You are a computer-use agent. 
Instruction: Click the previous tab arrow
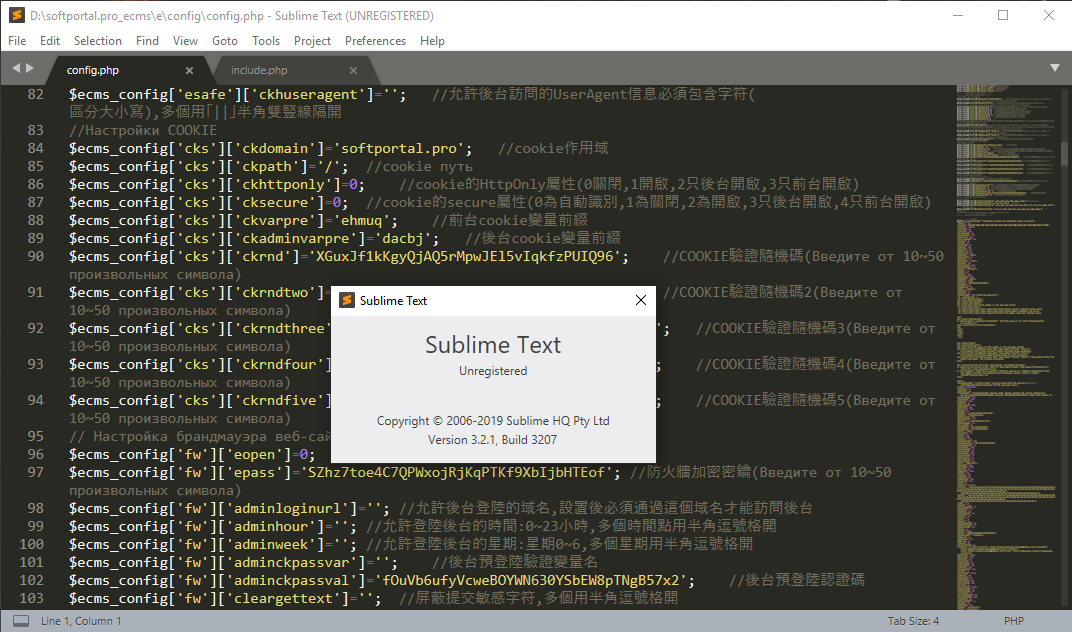(x=16, y=68)
